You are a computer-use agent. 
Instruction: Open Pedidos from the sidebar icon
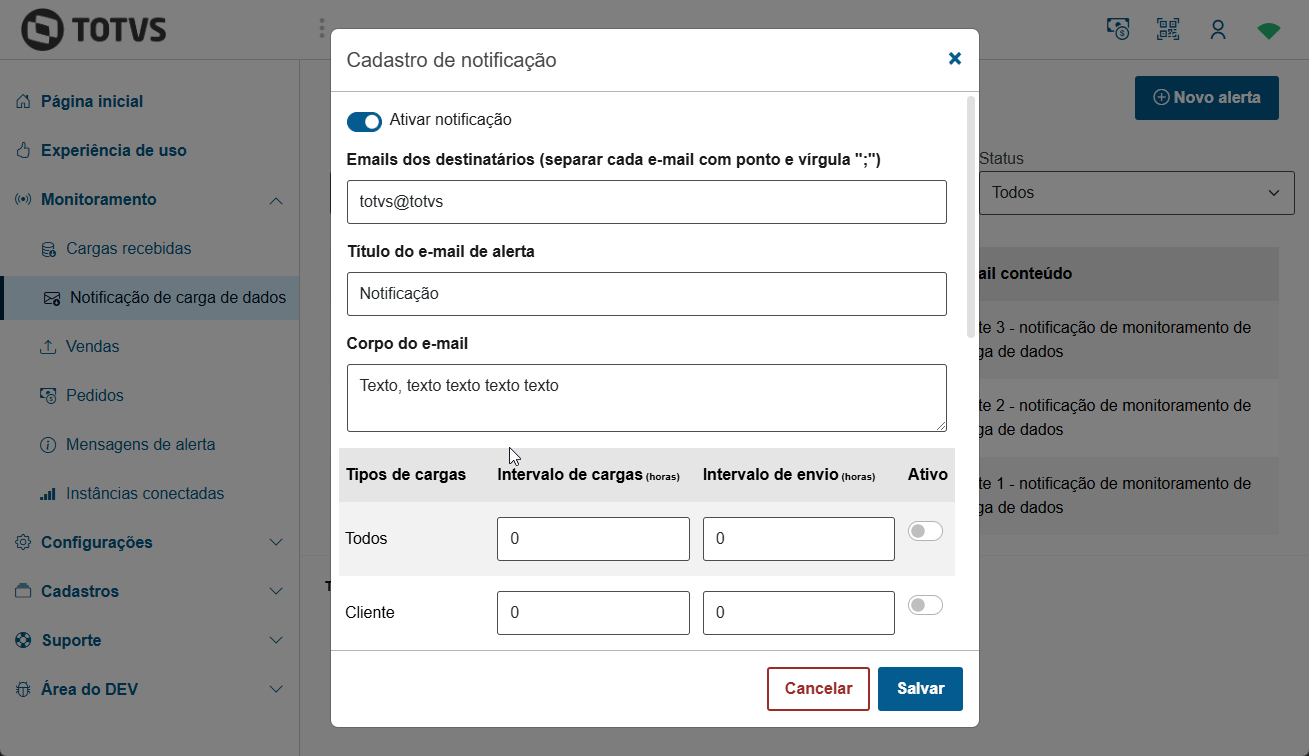(48, 395)
